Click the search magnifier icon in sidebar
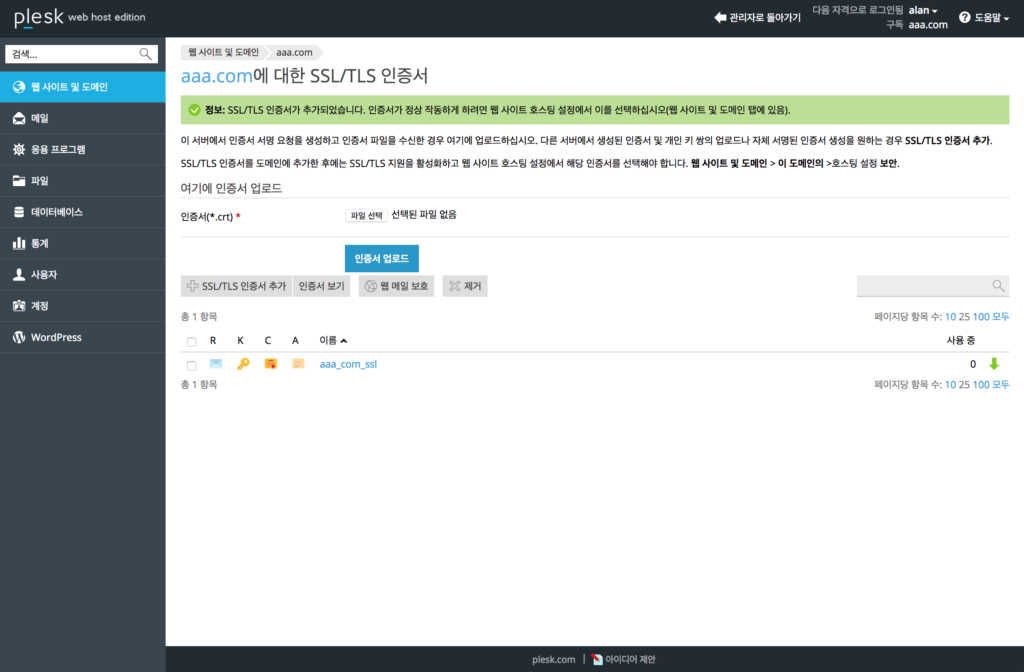This screenshot has height=672, width=1024. (x=146, y=54)
